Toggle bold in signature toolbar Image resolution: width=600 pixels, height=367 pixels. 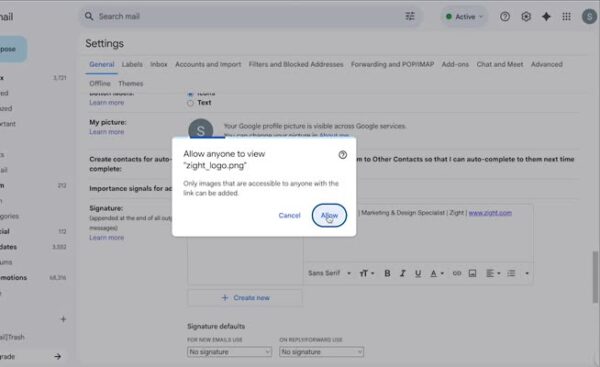pos(387,273)
